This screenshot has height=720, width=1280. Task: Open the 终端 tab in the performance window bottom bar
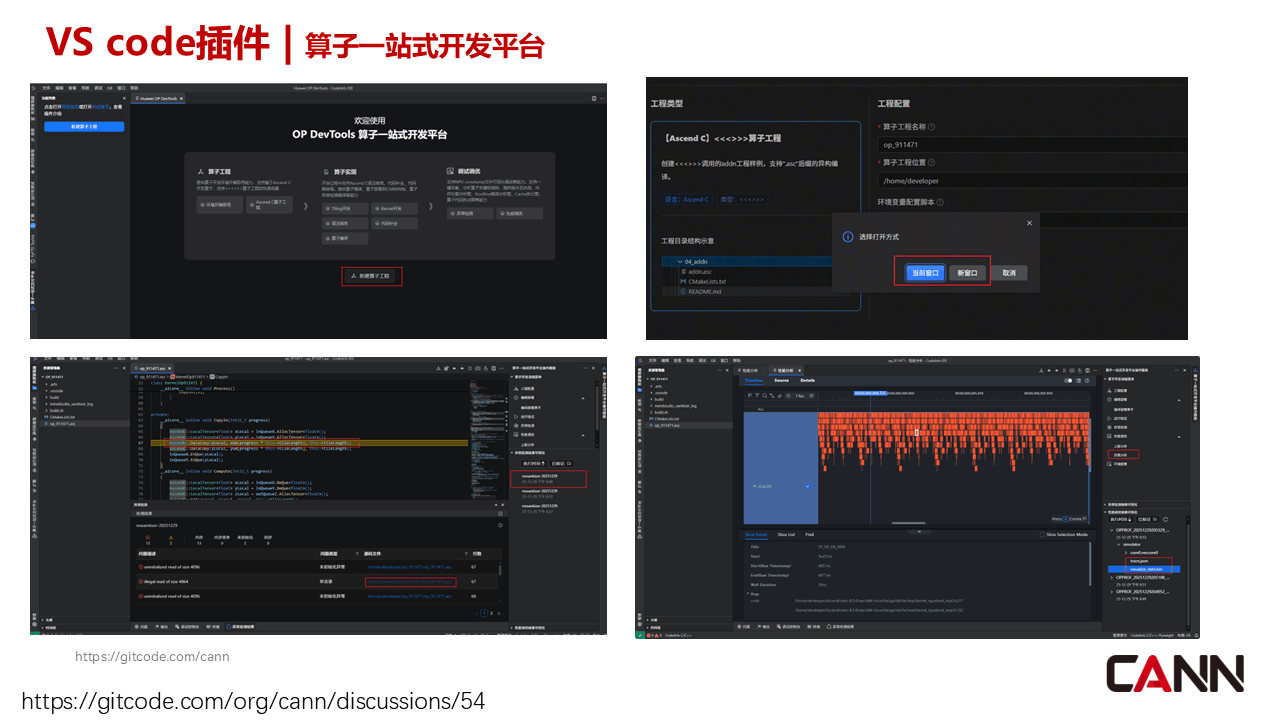tap(814, 627)
